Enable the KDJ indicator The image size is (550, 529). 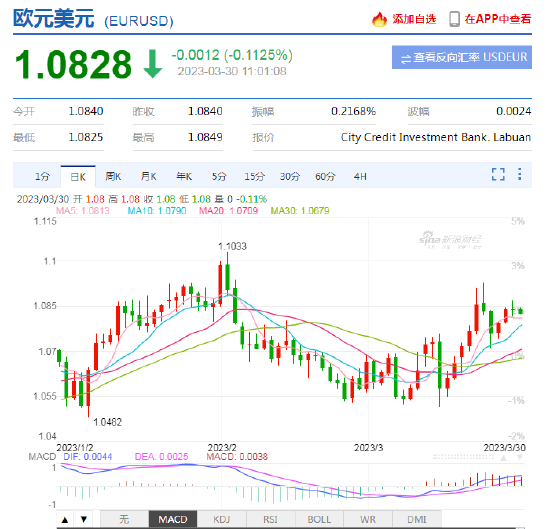coord(222,520)
